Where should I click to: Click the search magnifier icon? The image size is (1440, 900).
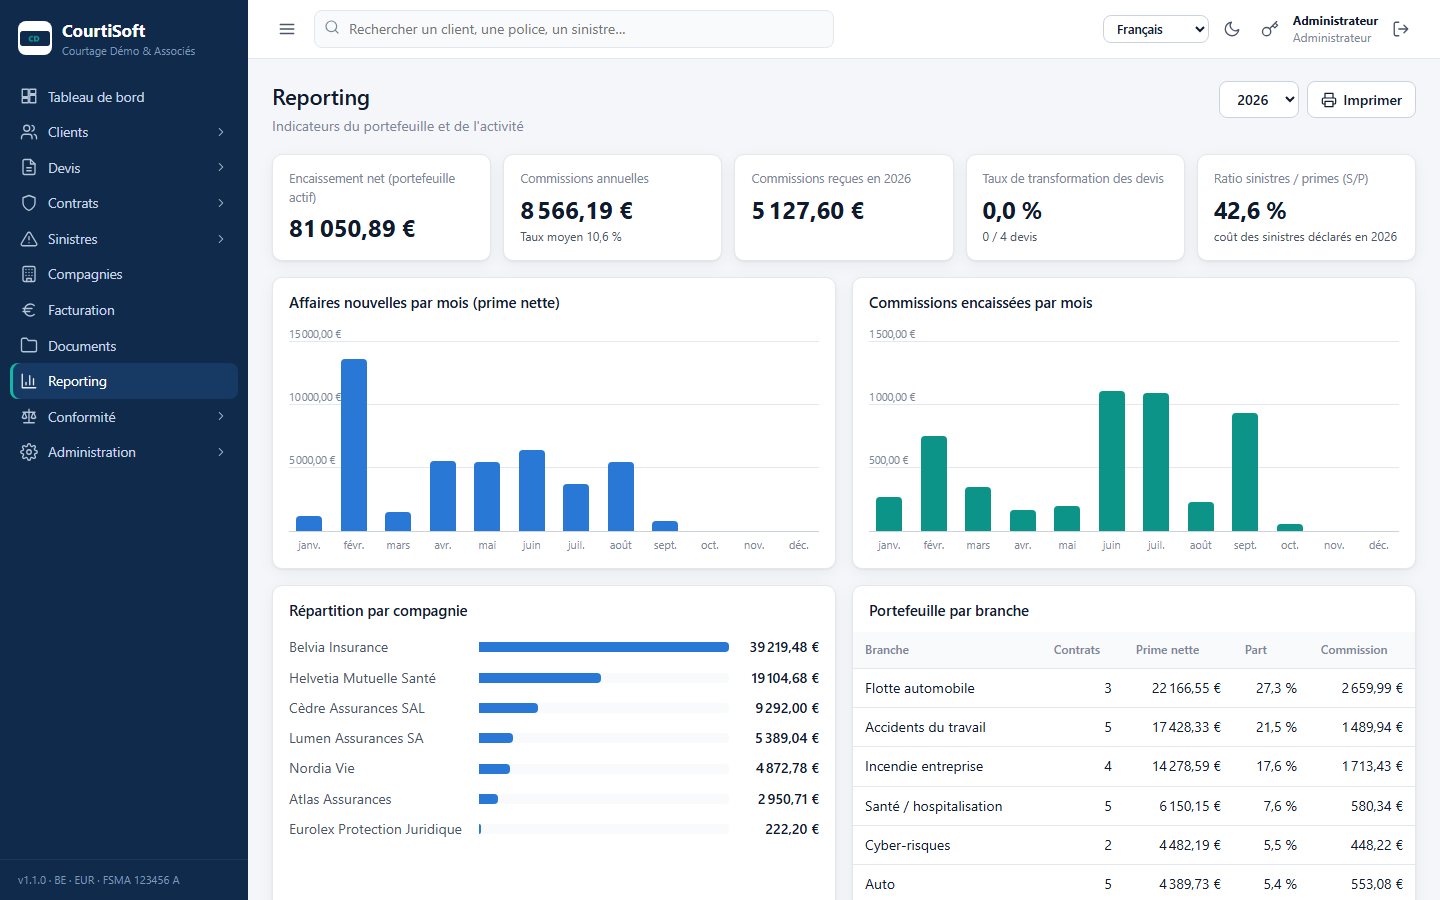(x=332, y=29)
